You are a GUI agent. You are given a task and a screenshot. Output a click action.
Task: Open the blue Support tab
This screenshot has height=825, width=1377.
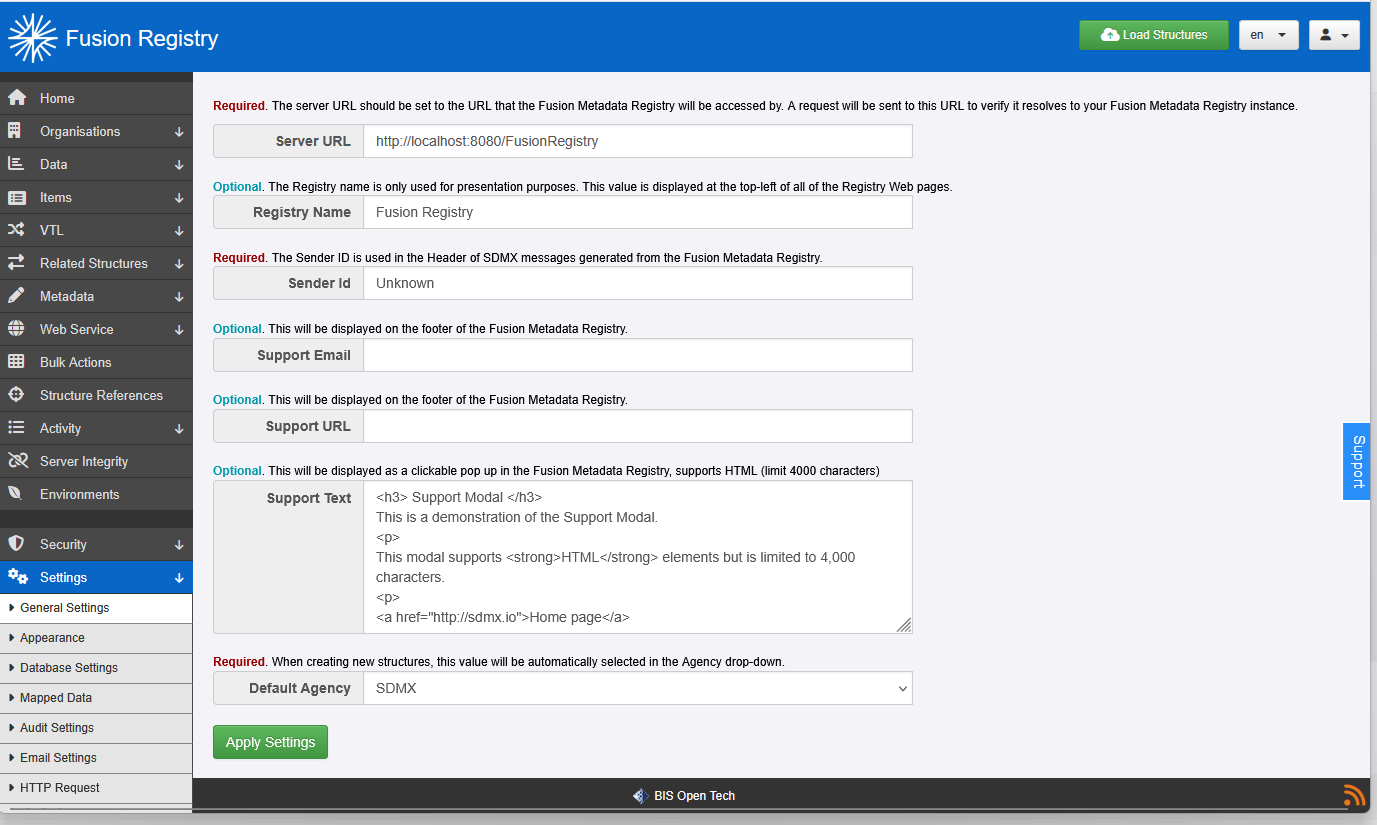tap(1356, 461)
